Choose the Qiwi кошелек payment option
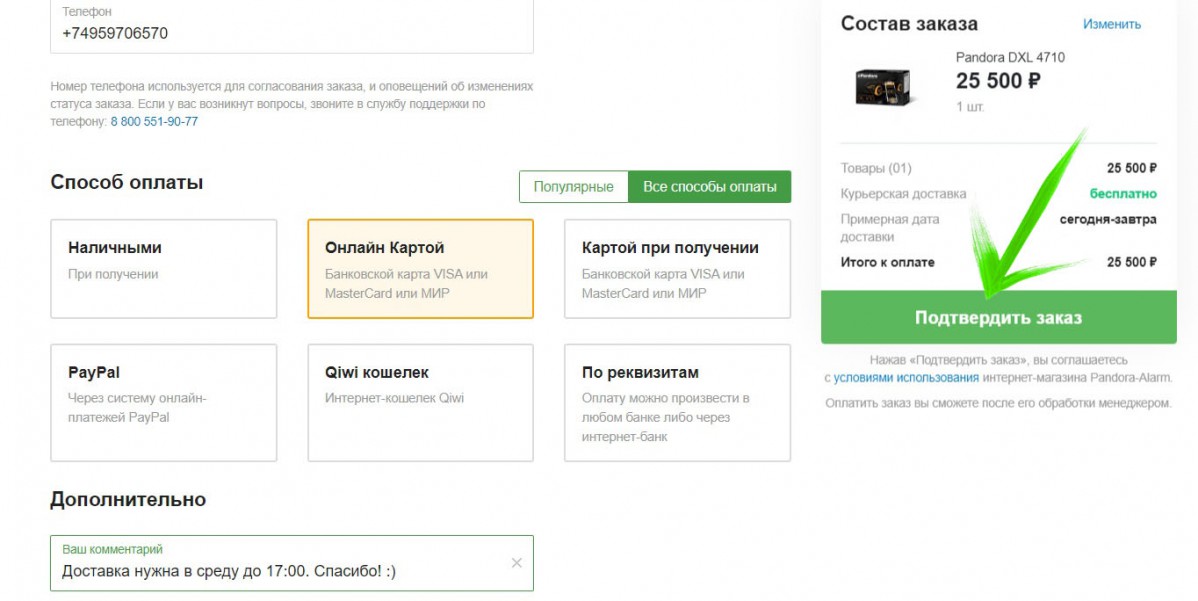 point(420,402)
